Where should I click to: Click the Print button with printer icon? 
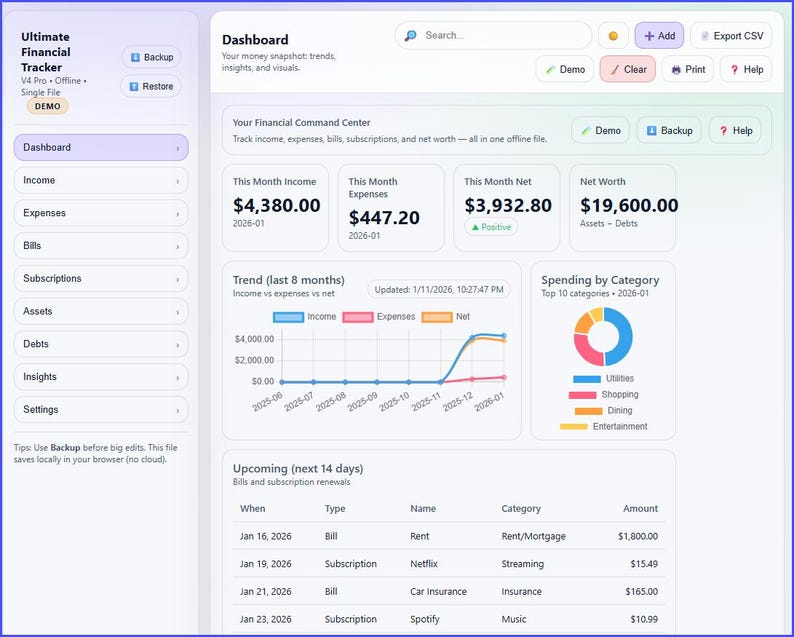tap(688, 69)
